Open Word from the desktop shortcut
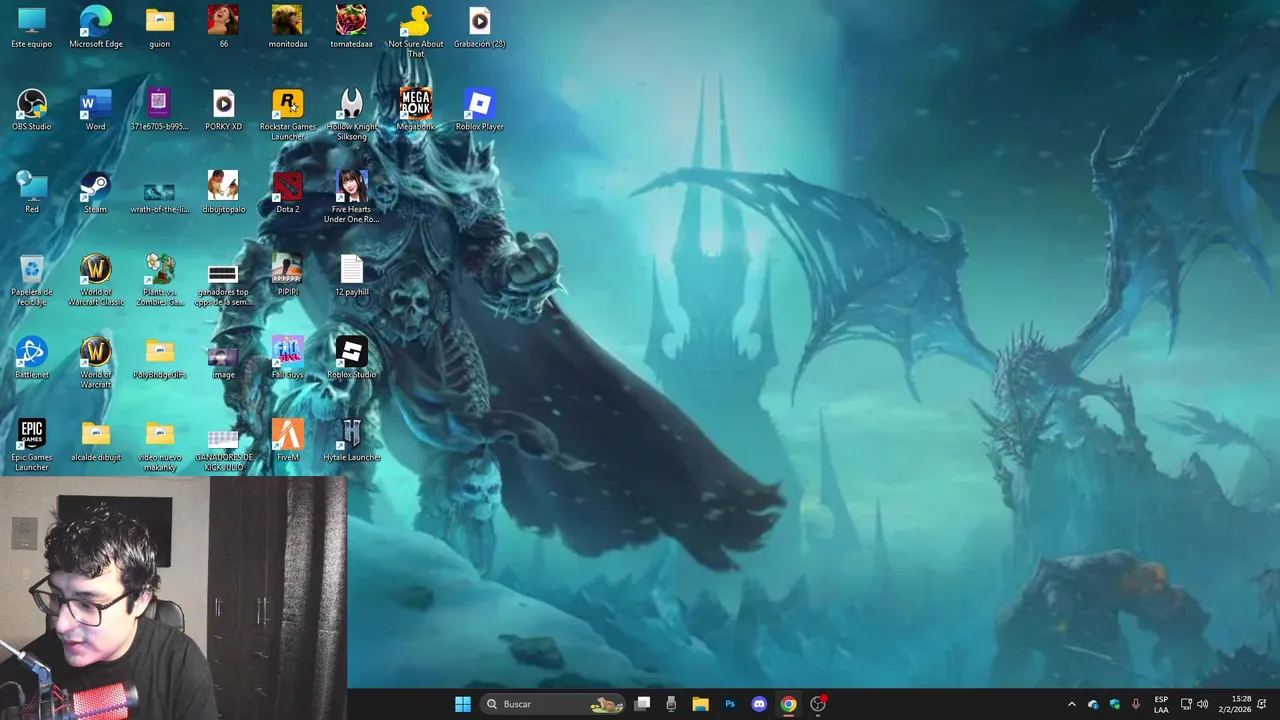 coord(96,110)
